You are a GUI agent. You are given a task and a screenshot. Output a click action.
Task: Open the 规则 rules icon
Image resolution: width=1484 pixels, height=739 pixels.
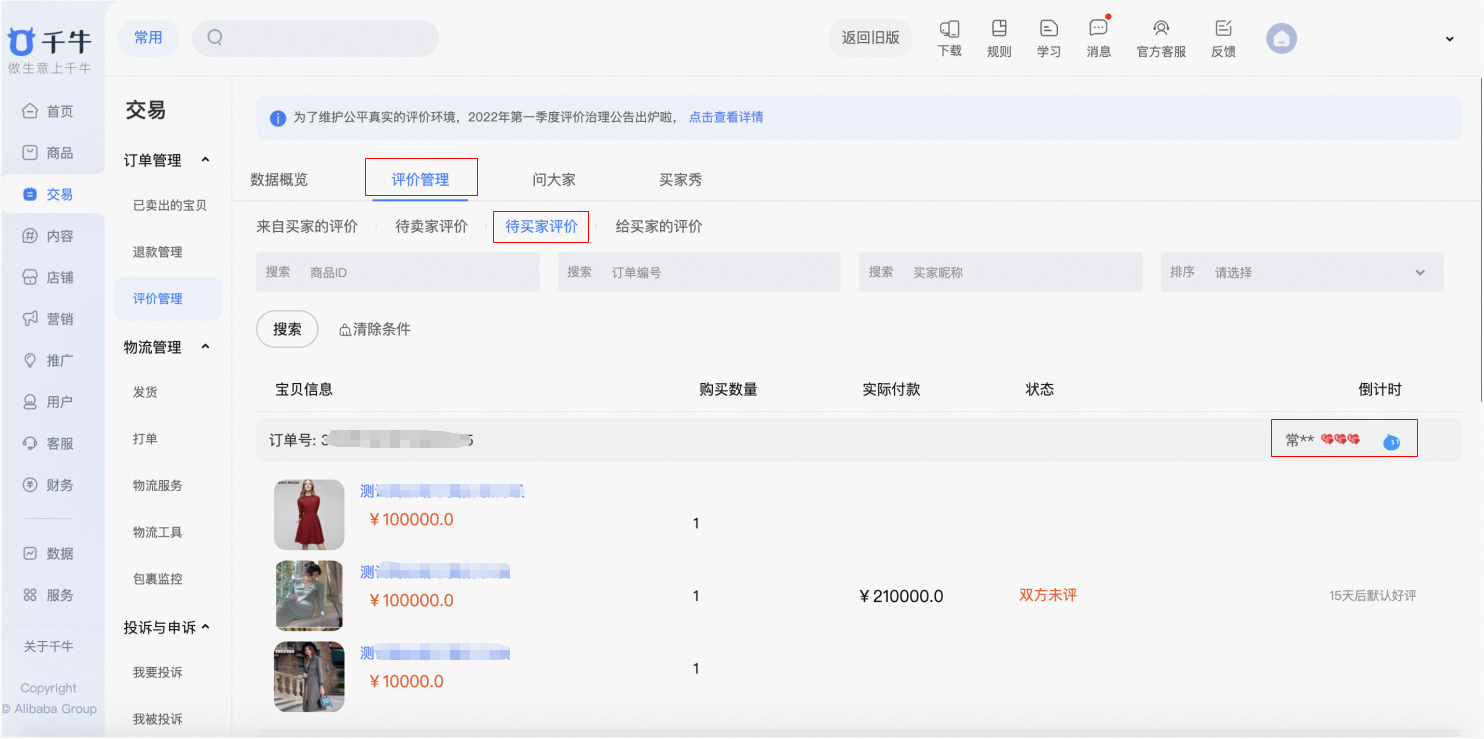pos(999,38)
